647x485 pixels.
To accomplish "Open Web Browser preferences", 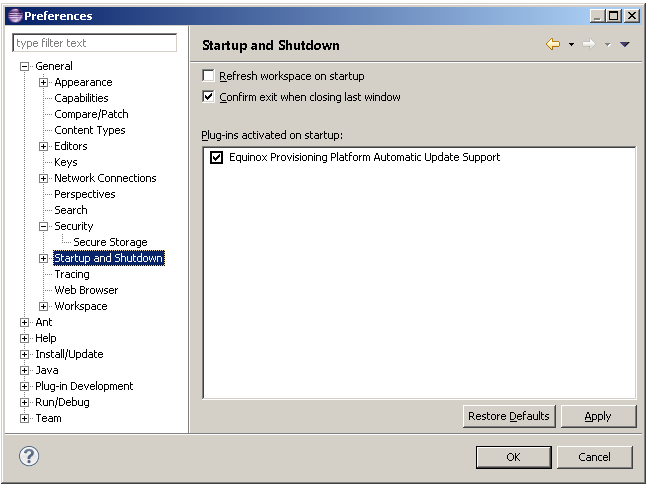I will (x=86, y=290).
